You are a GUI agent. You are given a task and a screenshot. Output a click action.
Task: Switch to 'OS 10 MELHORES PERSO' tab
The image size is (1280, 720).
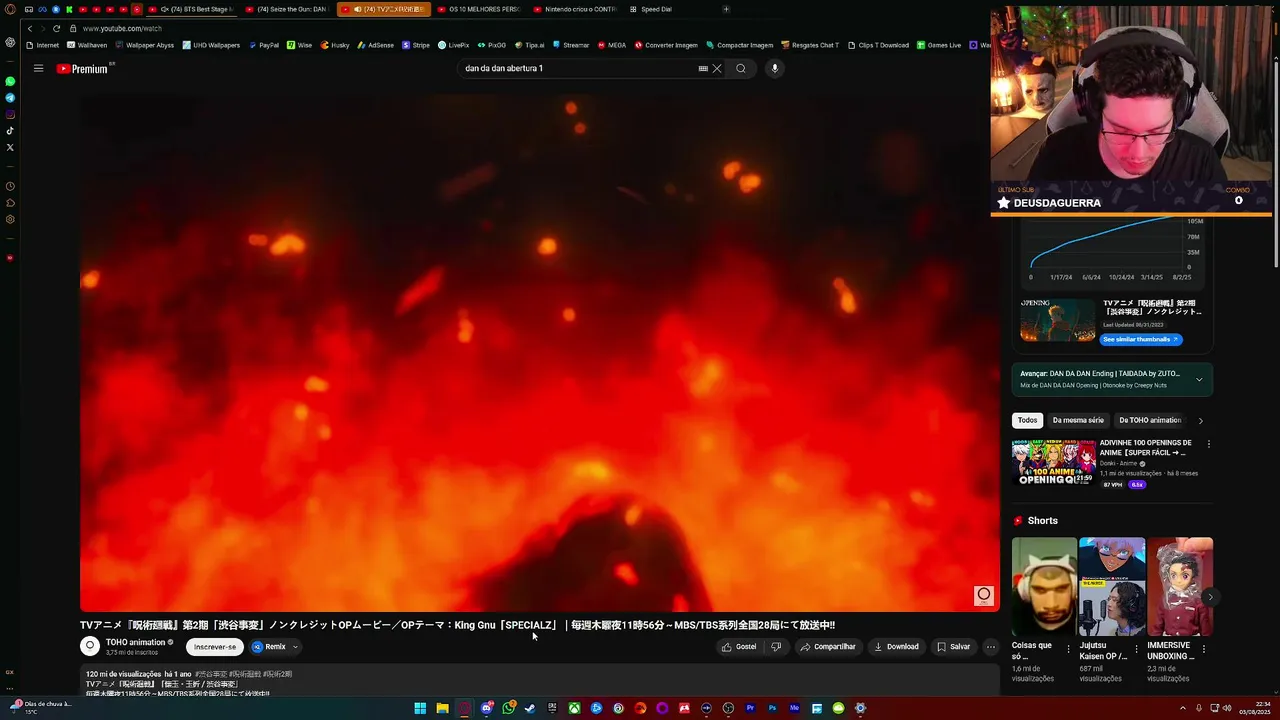point(479,9)
